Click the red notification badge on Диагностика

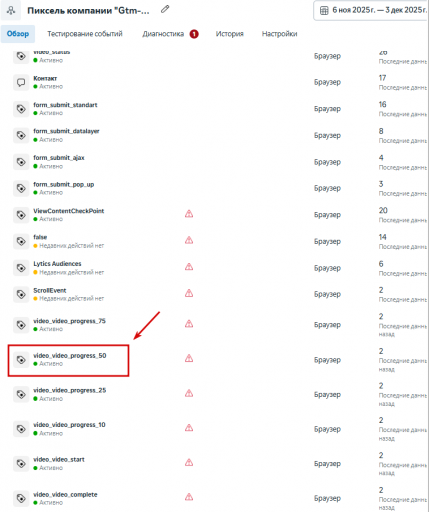pyautogui.click(x=194, y=34)
